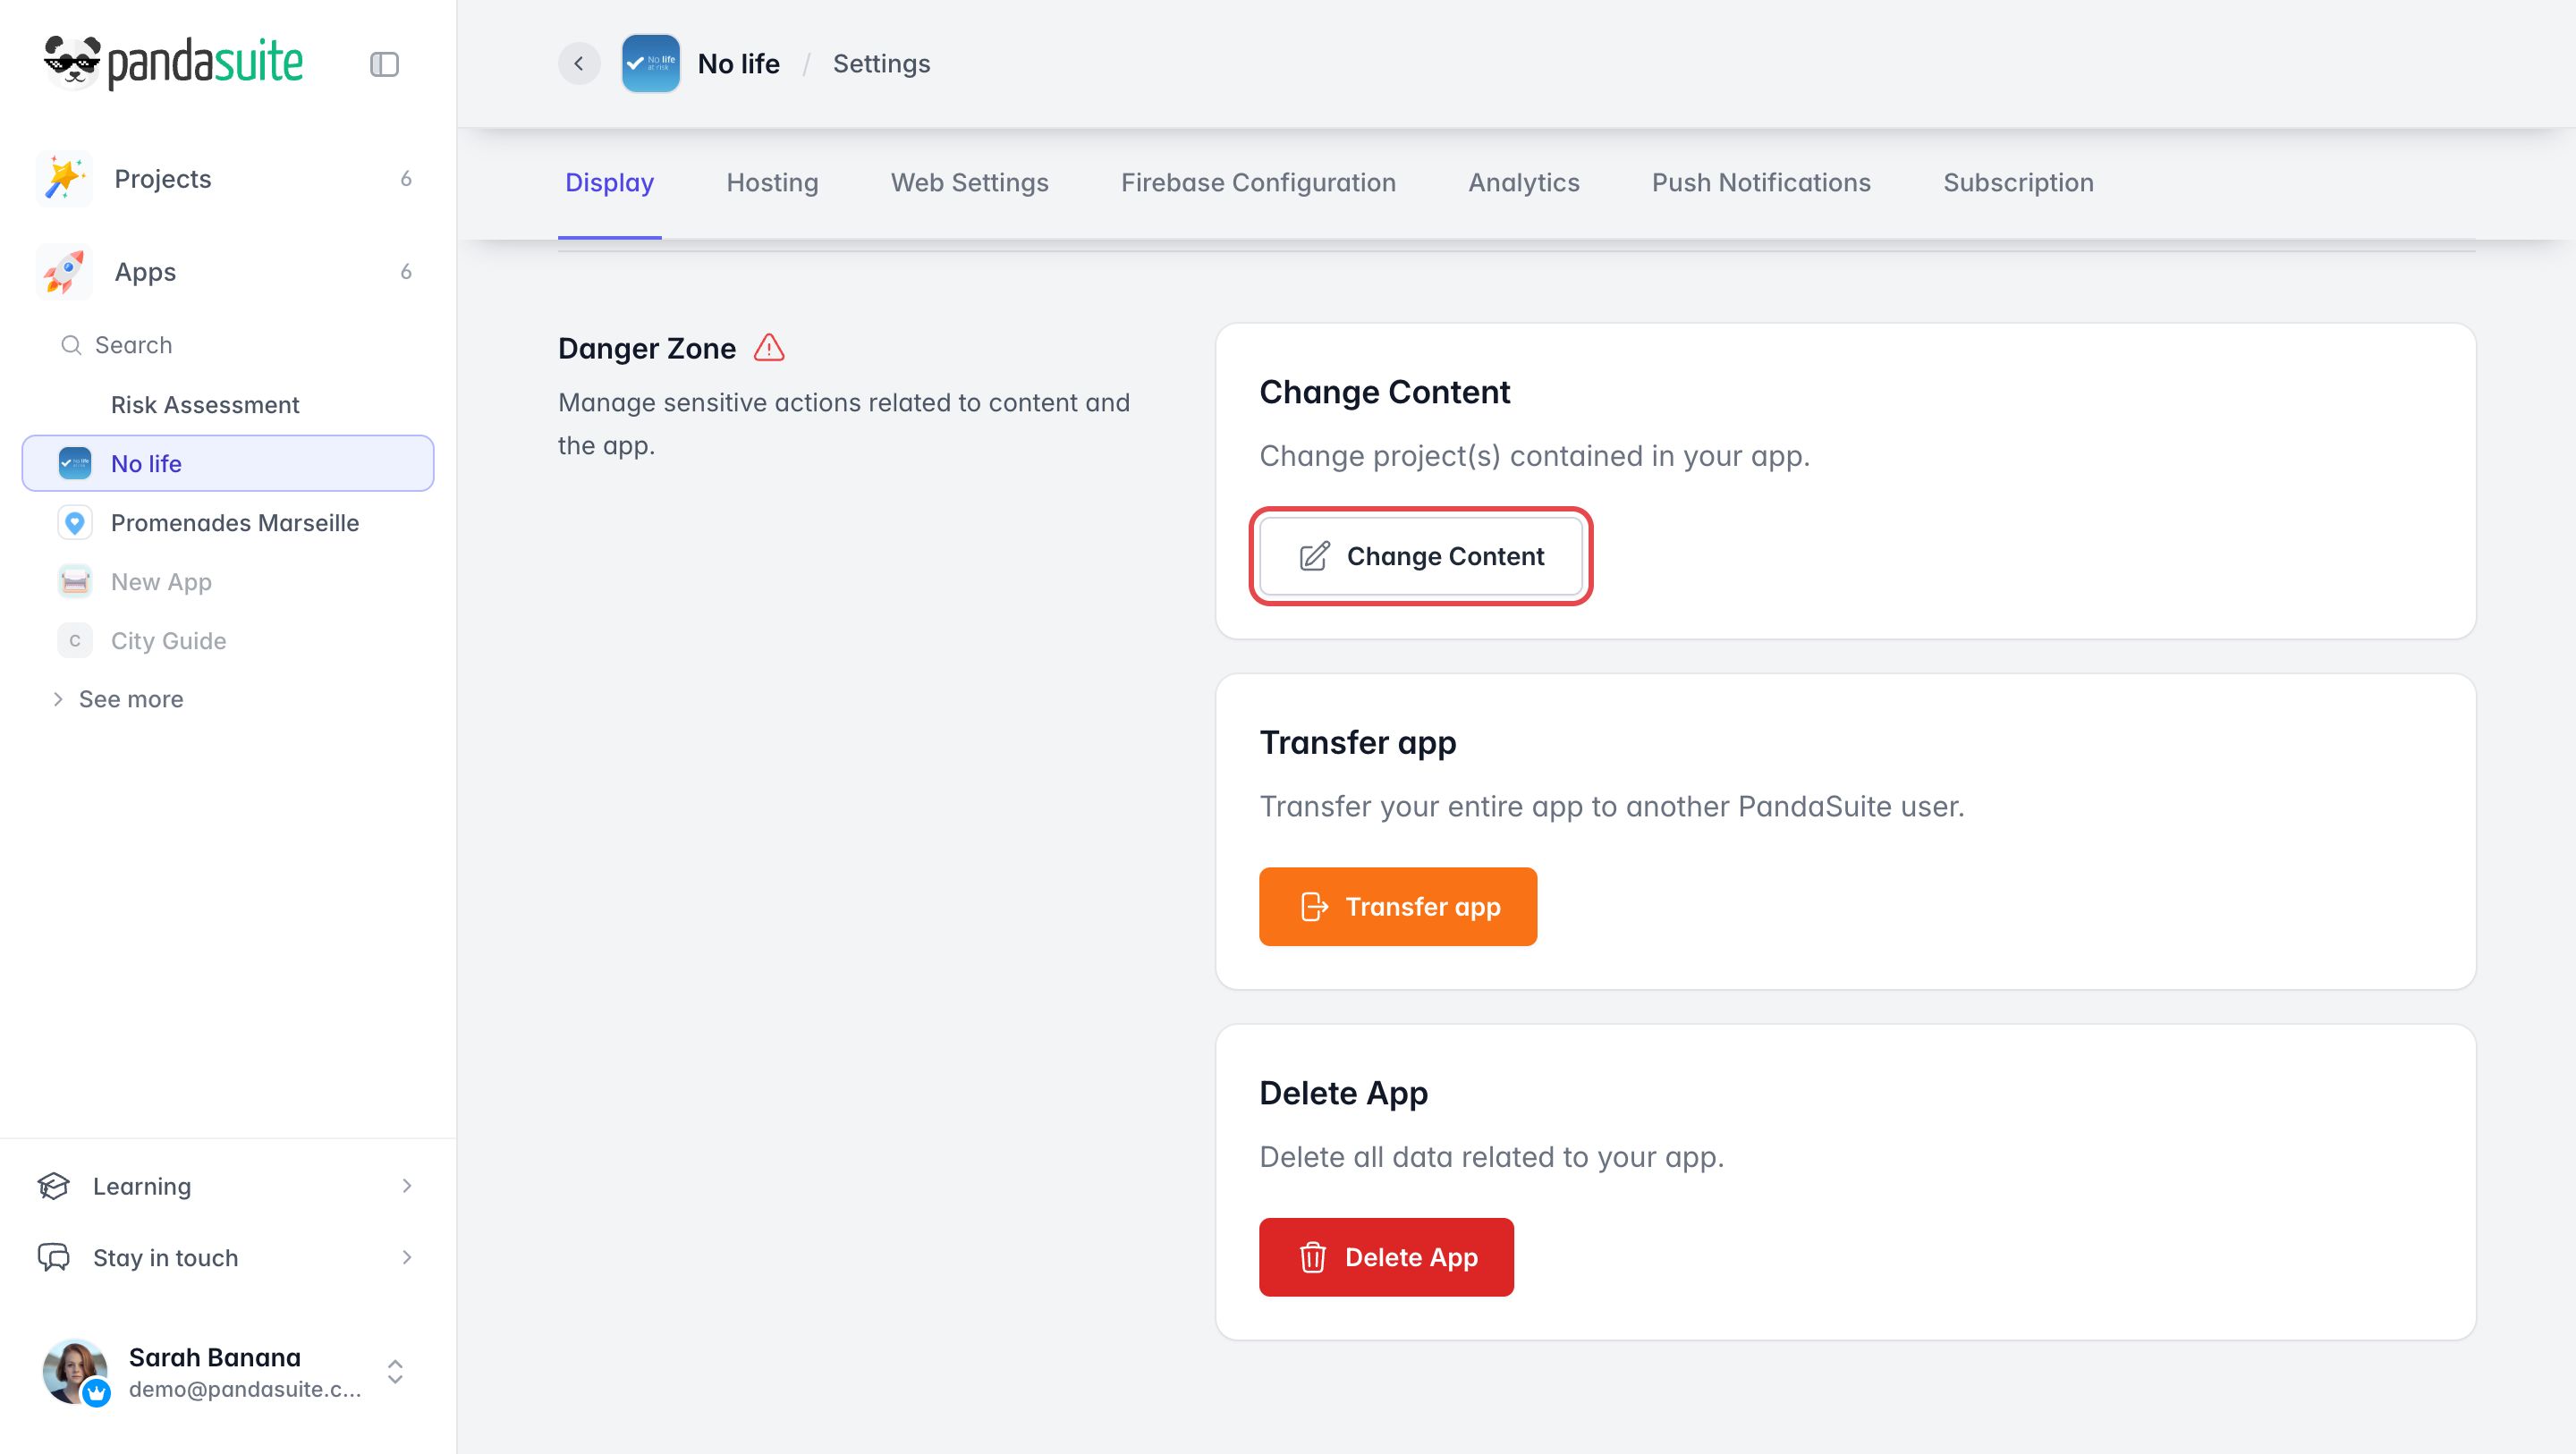The image size is (2576, 1454).
Task: Open the Subscription tab
Action: click(2018, 183)
